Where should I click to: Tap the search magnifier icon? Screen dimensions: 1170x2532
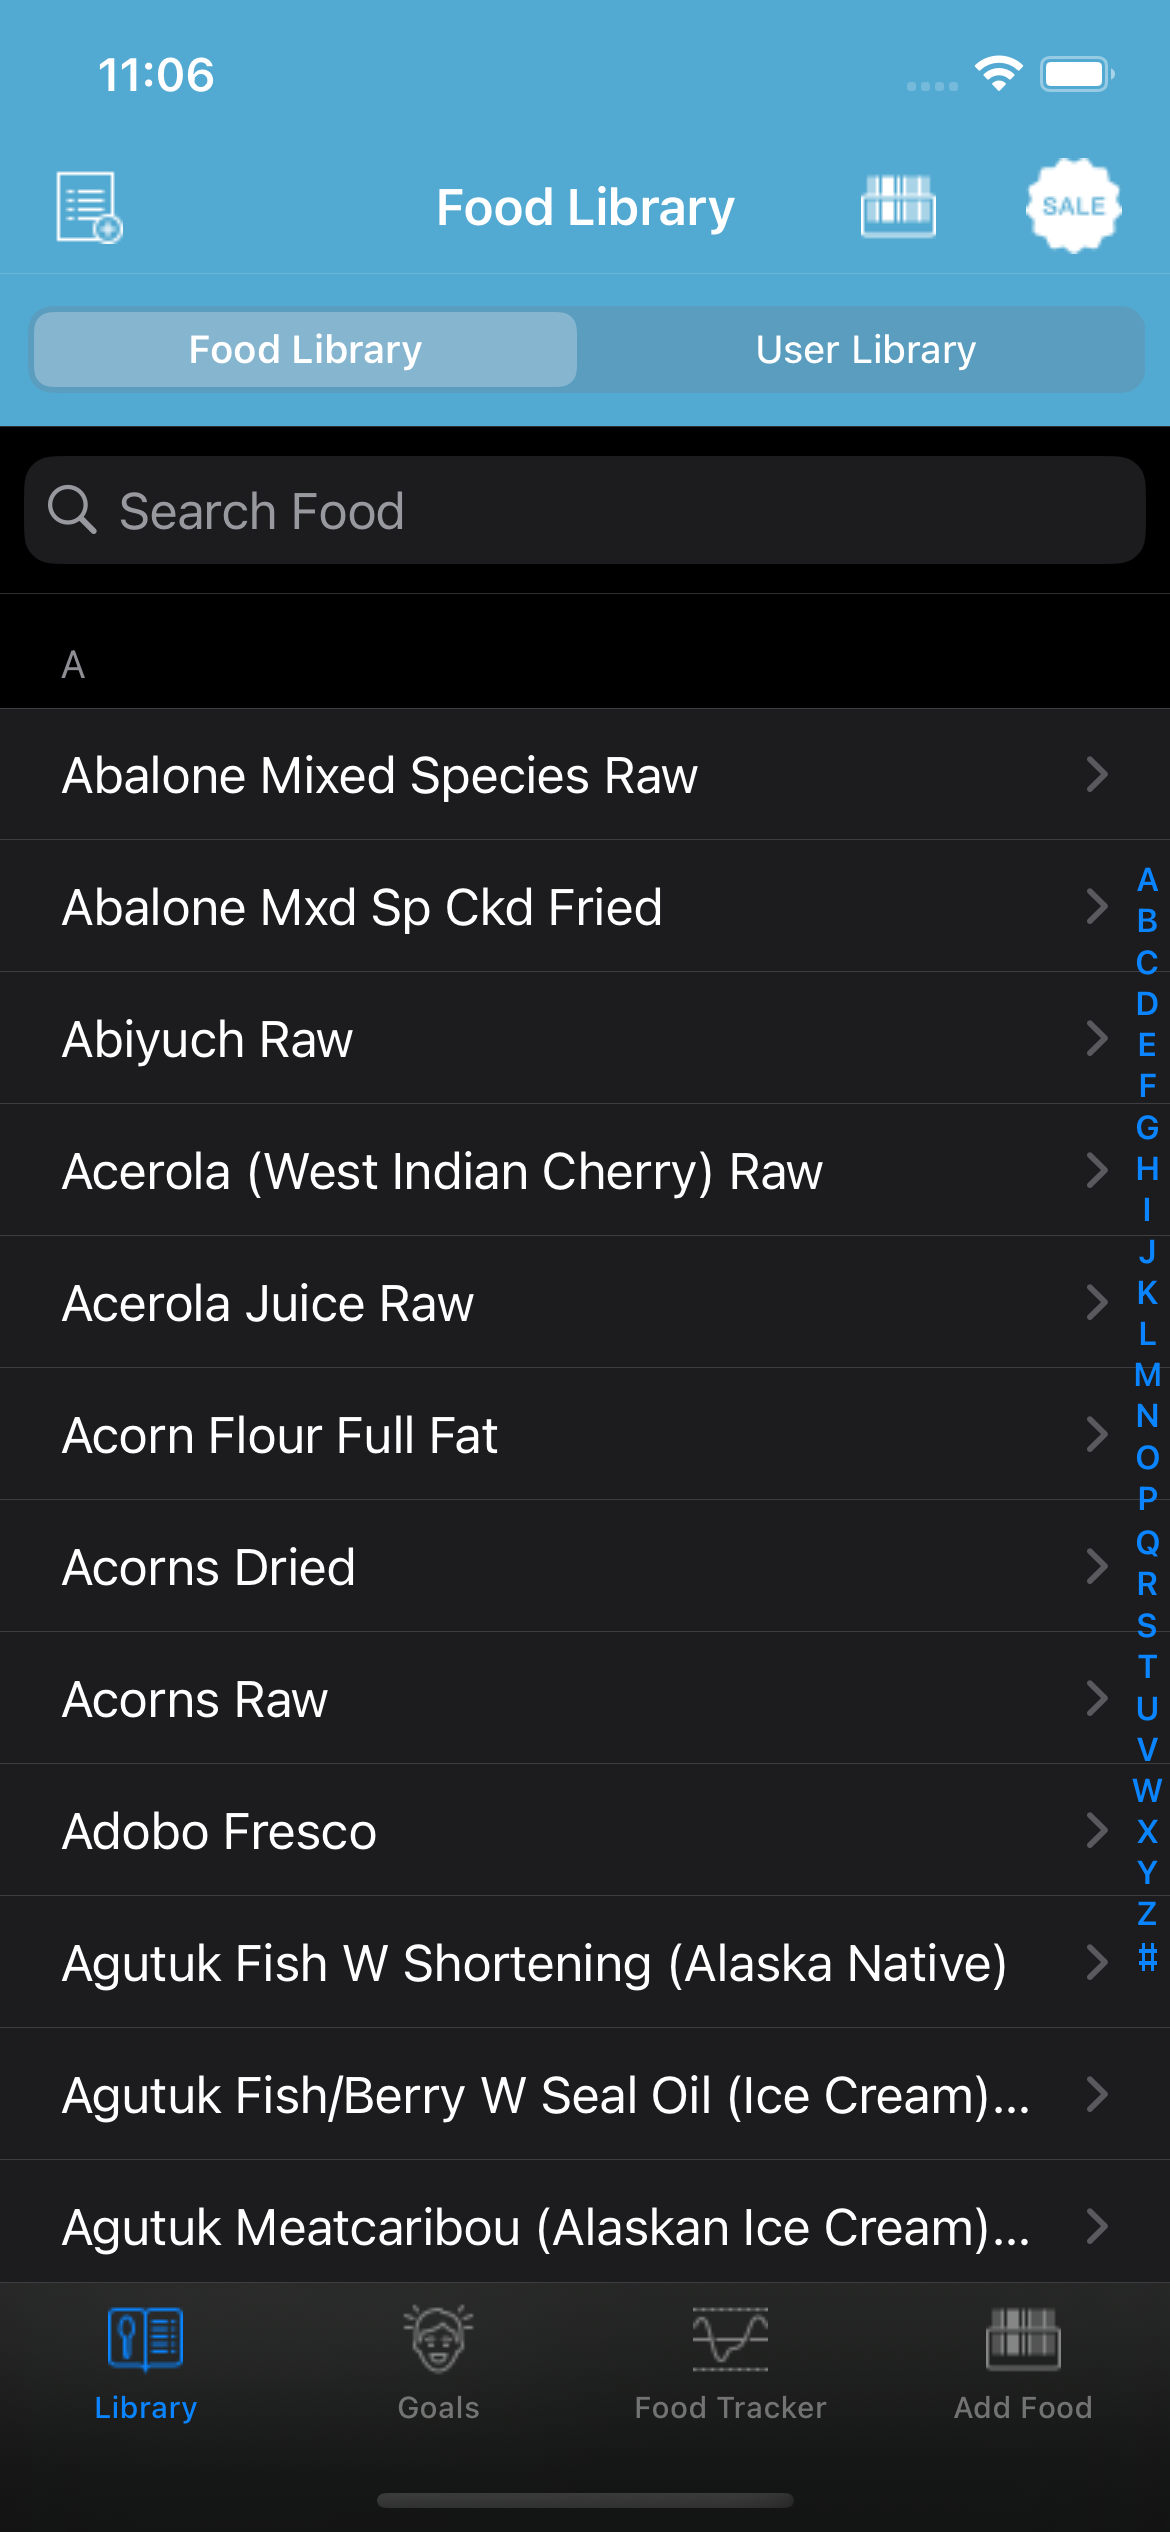pyautogui.click(x=72, y=510)
